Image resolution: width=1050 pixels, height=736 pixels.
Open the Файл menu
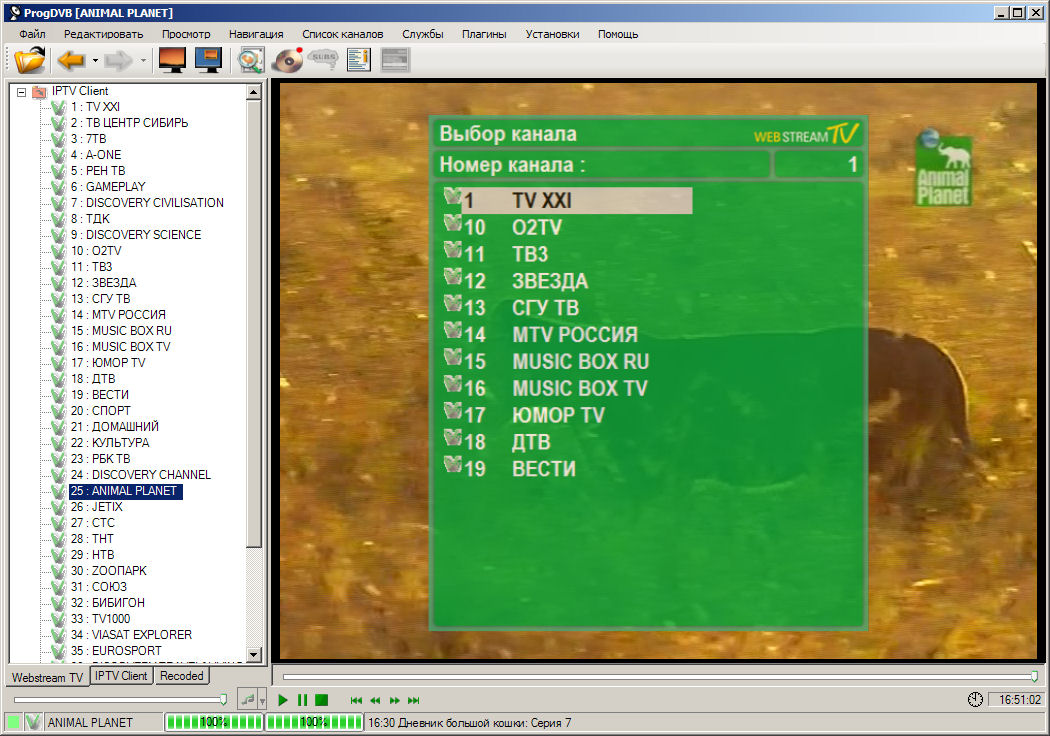pos(32,34)
